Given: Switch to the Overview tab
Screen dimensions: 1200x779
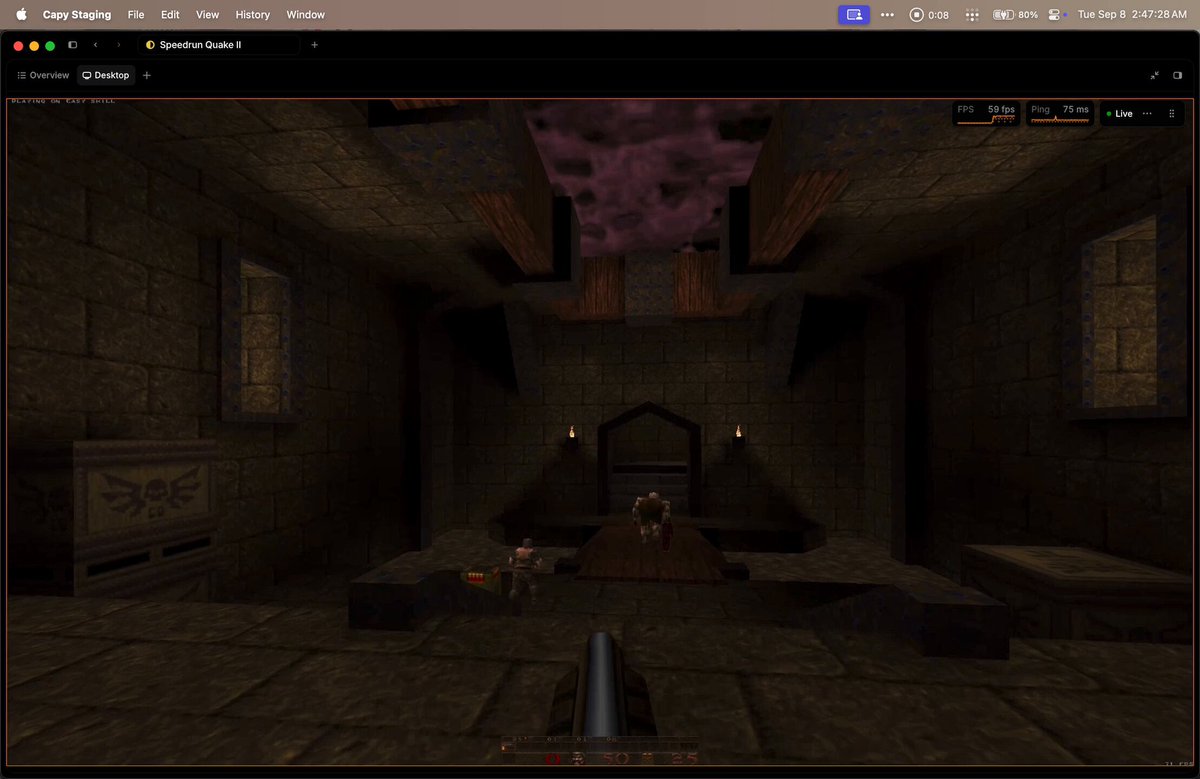Looking at the screenshot, I should click(43, 75).
